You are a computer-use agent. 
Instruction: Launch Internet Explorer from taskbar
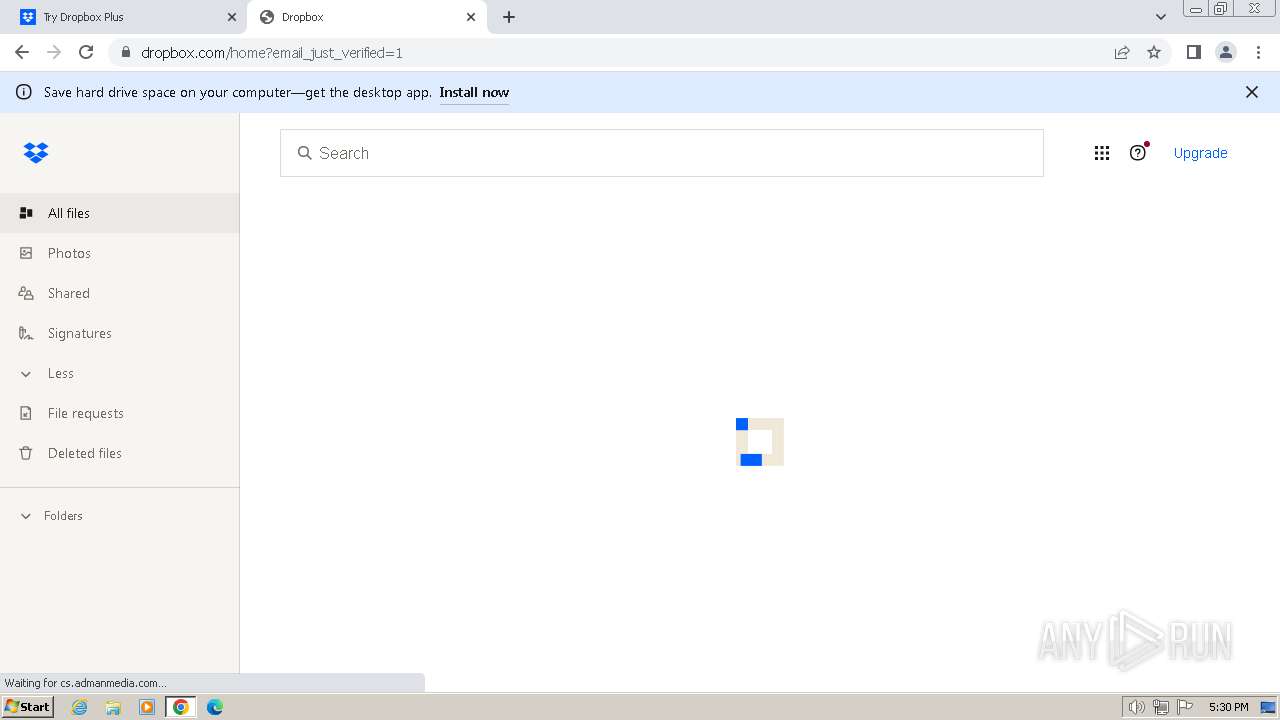(79, 707)
